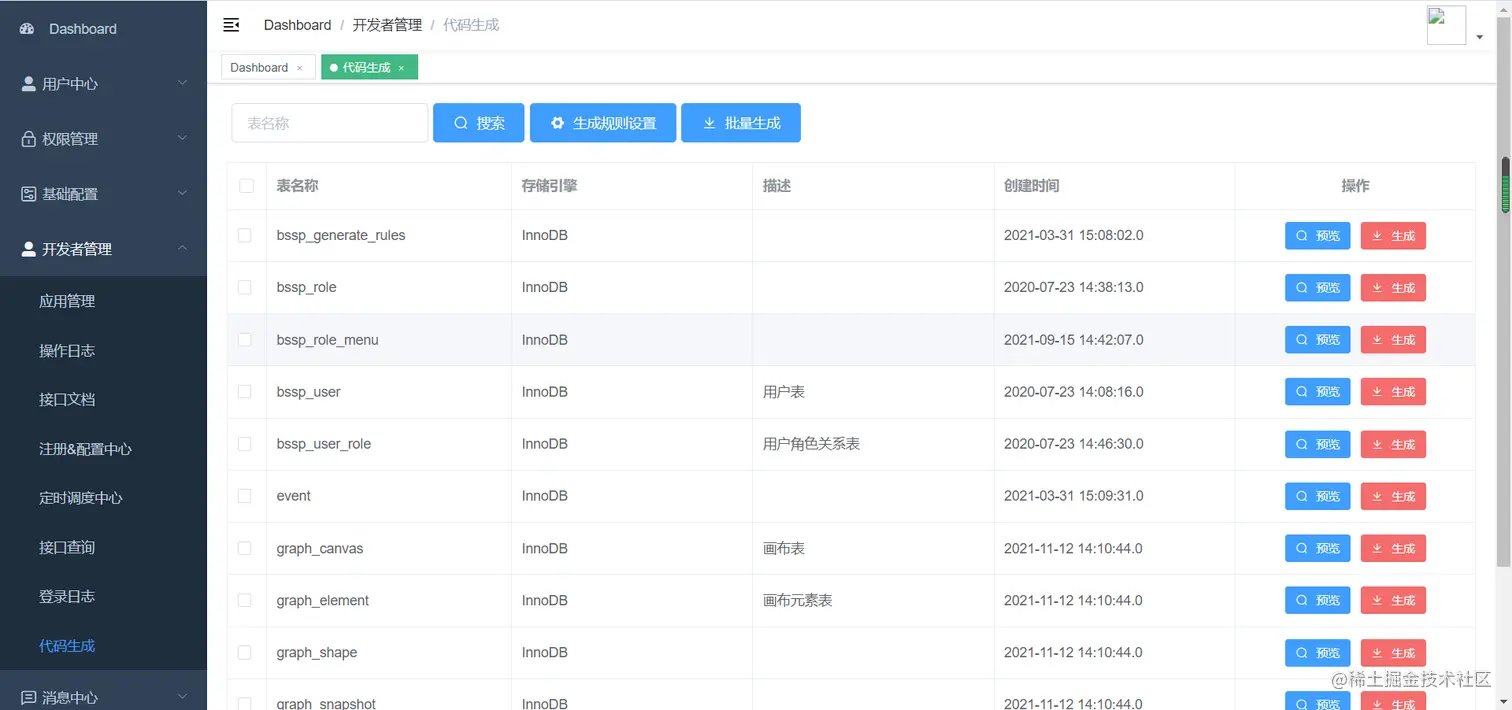
Task: Check the graph_canvas row checkbox
Action: [245, 548]
